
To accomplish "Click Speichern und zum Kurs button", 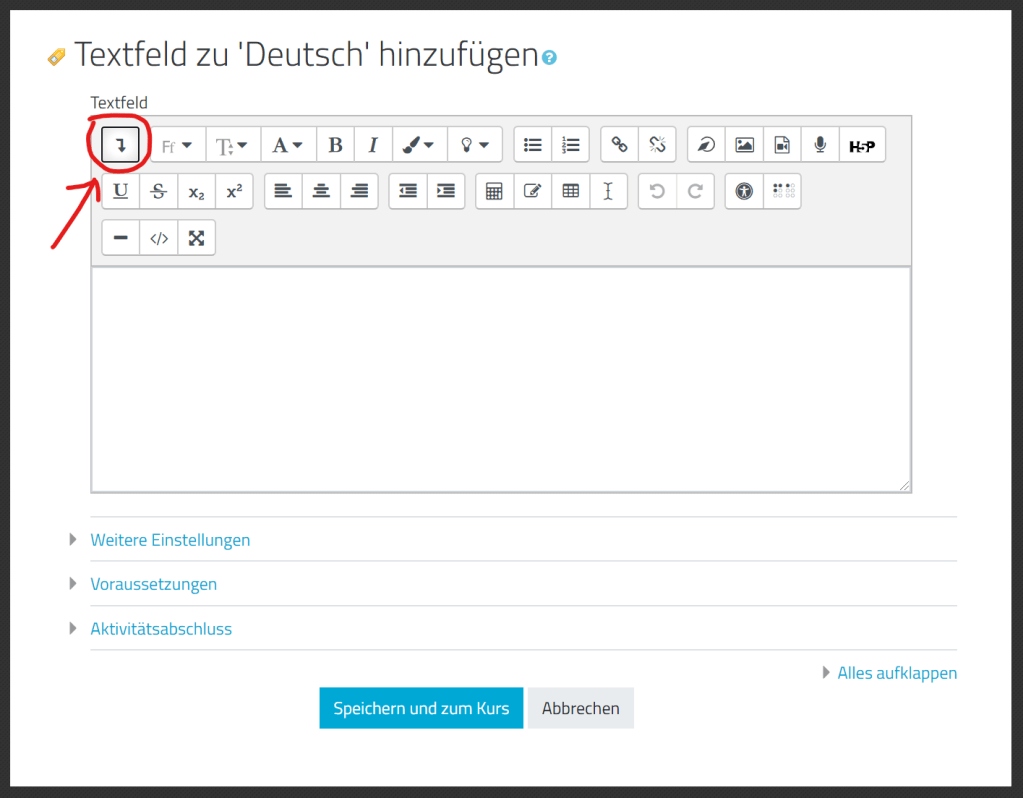I will [x=421, y=708].
